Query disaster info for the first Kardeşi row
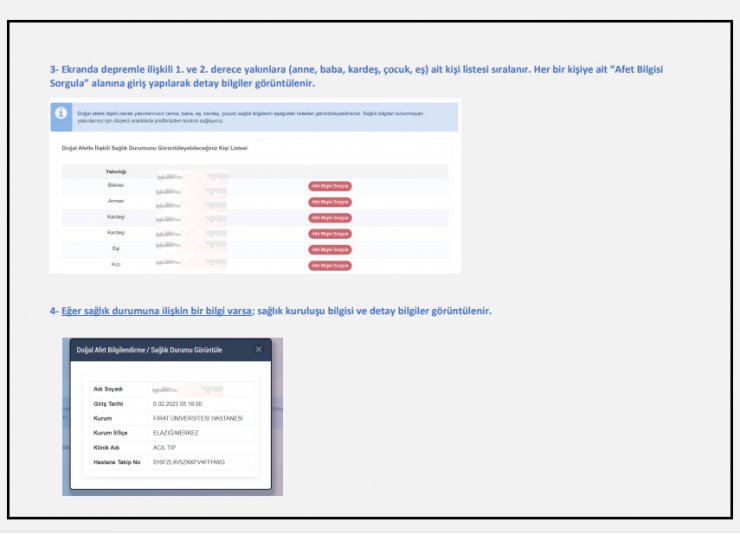Image resolution: width=740 pixels, height=535 pixels. [329, 217]
